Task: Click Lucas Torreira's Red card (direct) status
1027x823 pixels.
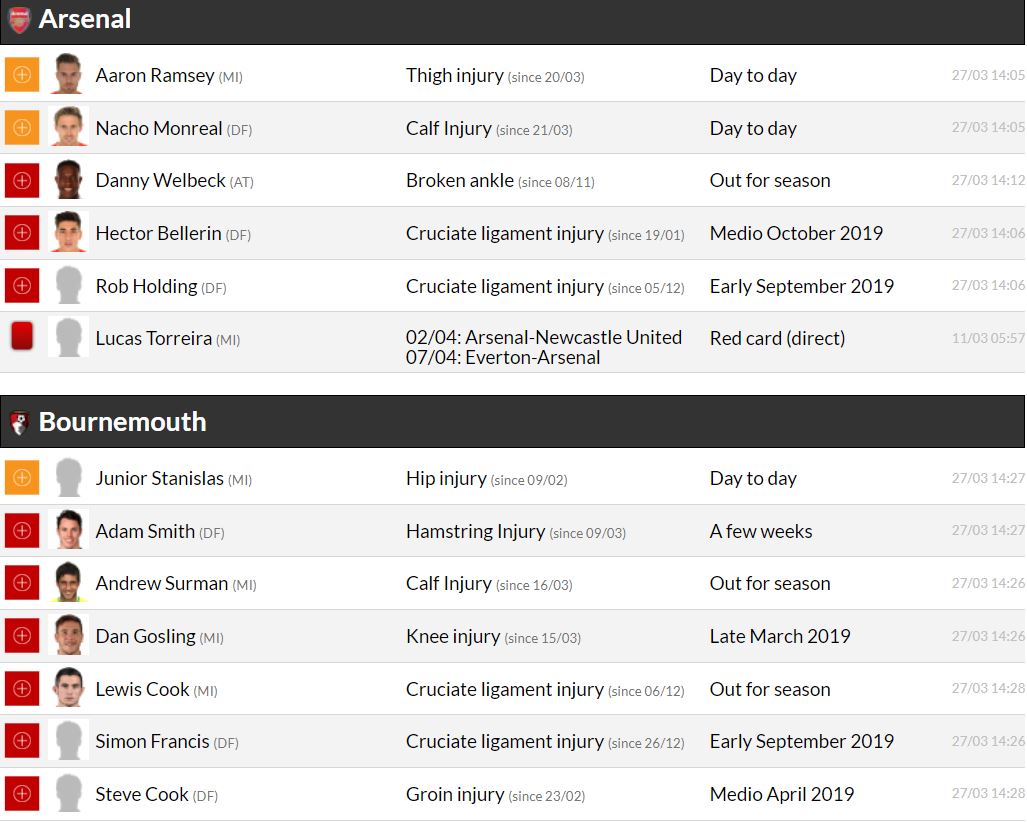Action: point(777,338)
